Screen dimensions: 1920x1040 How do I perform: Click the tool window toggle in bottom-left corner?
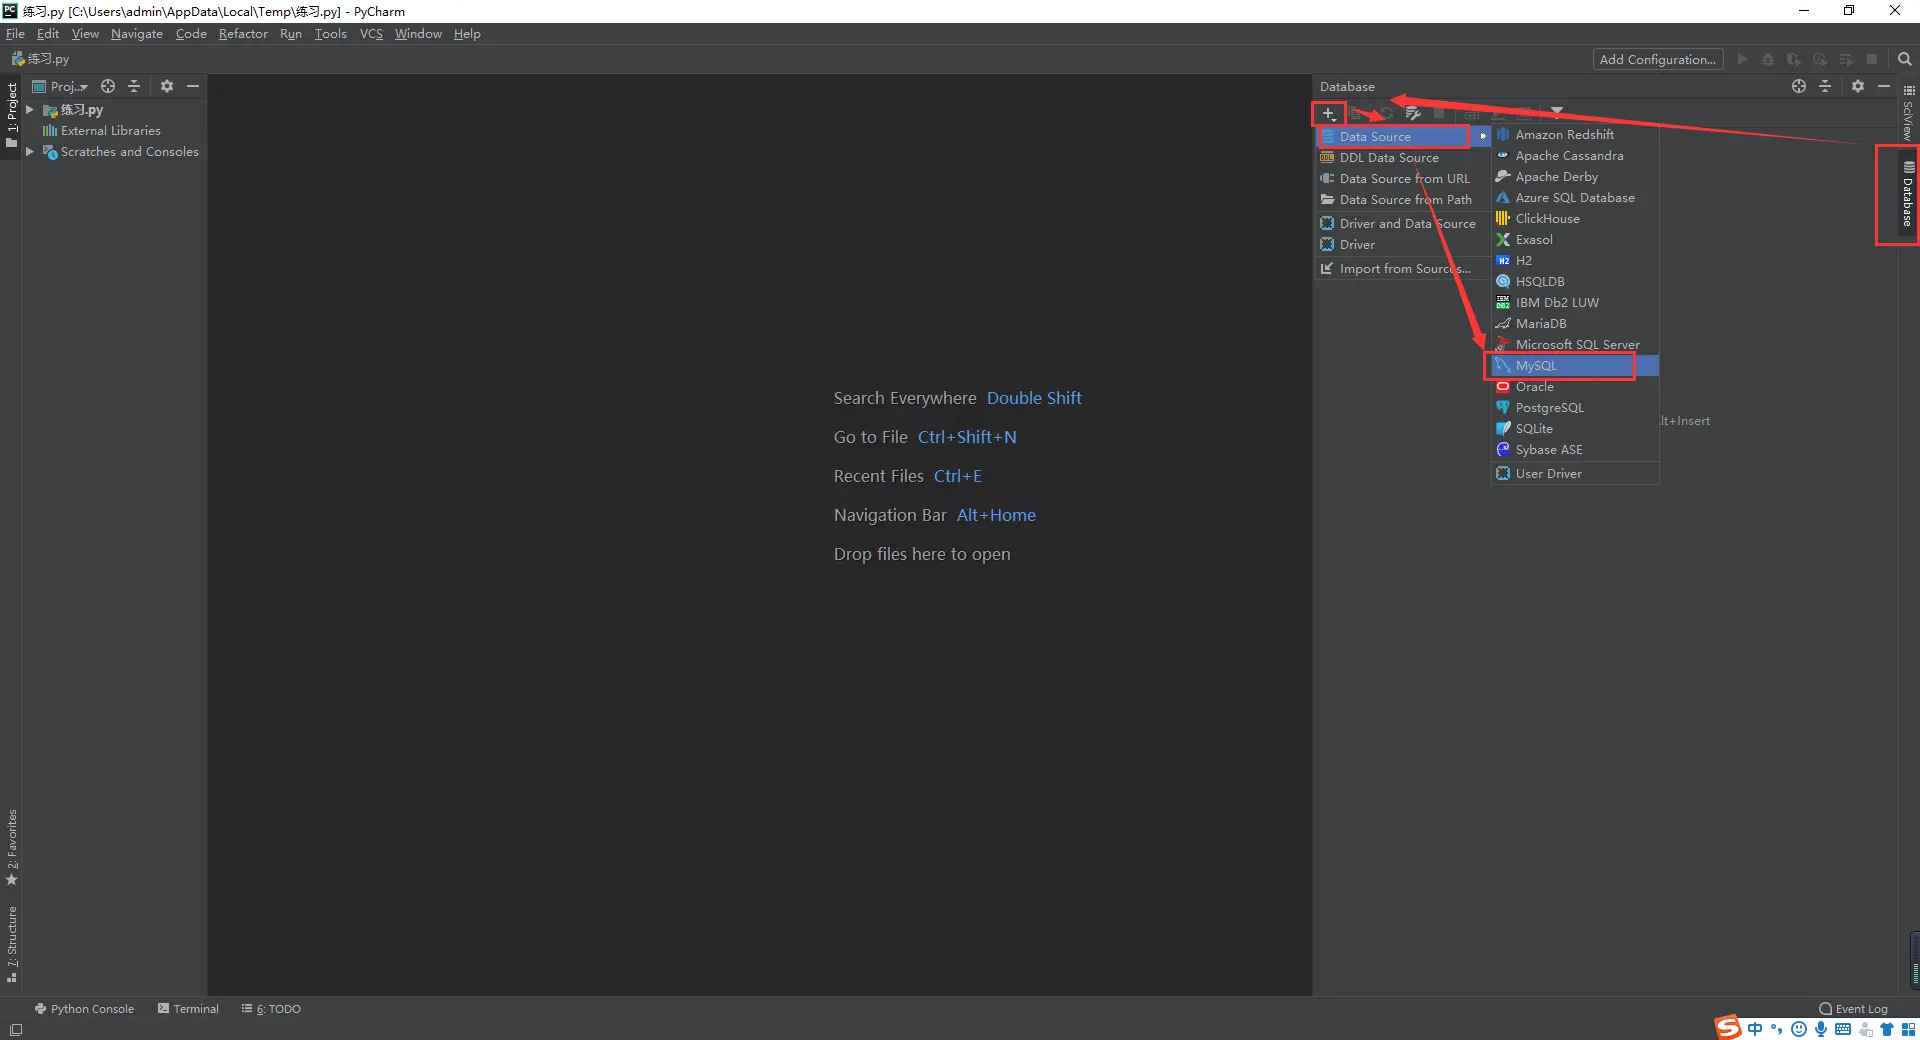(x=15, y=1030)
